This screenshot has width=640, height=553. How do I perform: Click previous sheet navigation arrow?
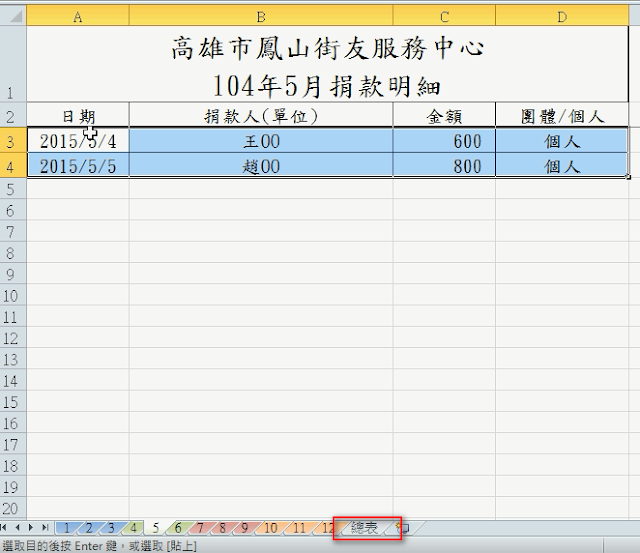click(x=17, y=528)
